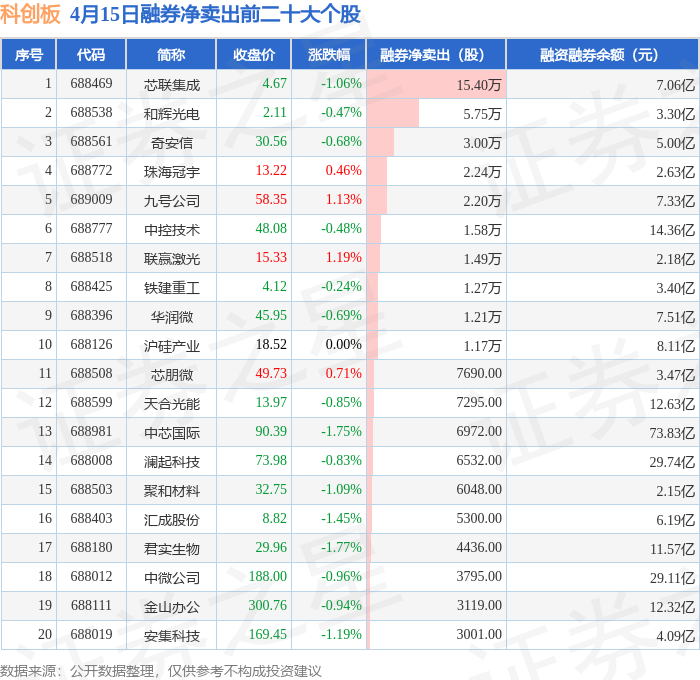Click the 11.57亿 balance value
Screen dimensions: 700x680
(x=672, y=549)
